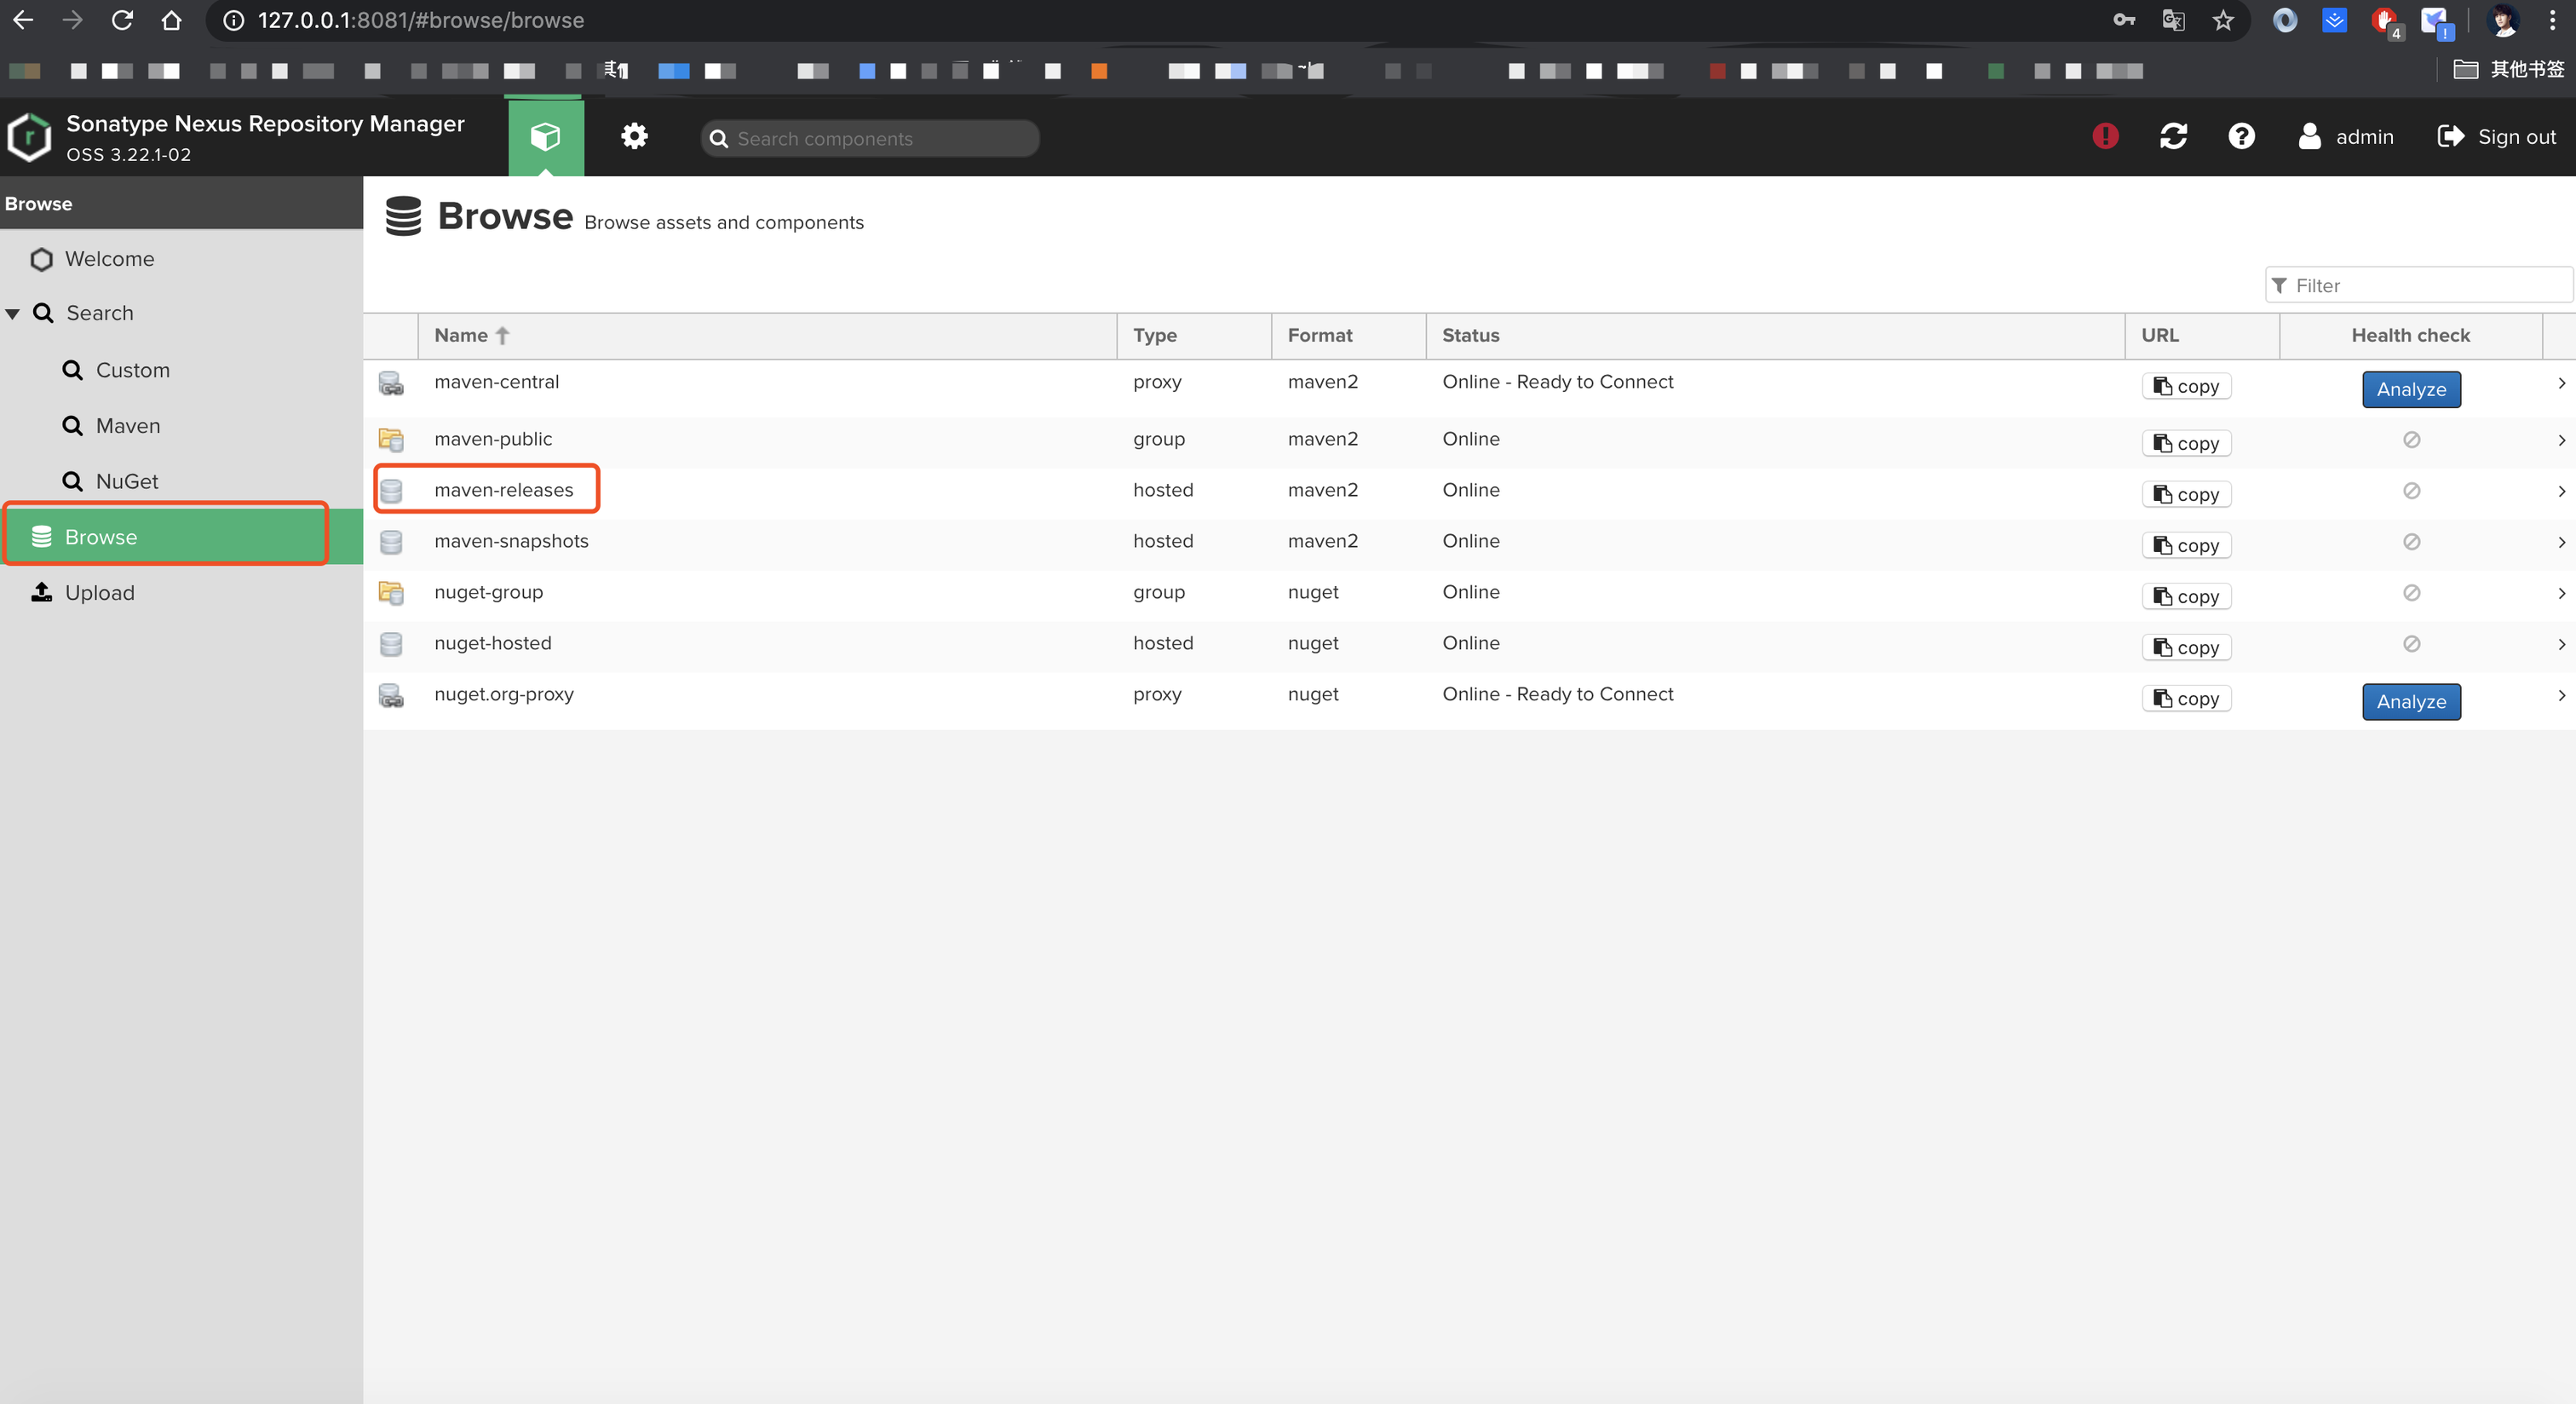
Task: Bookmark this page with the star icon
Action: 2222,20
